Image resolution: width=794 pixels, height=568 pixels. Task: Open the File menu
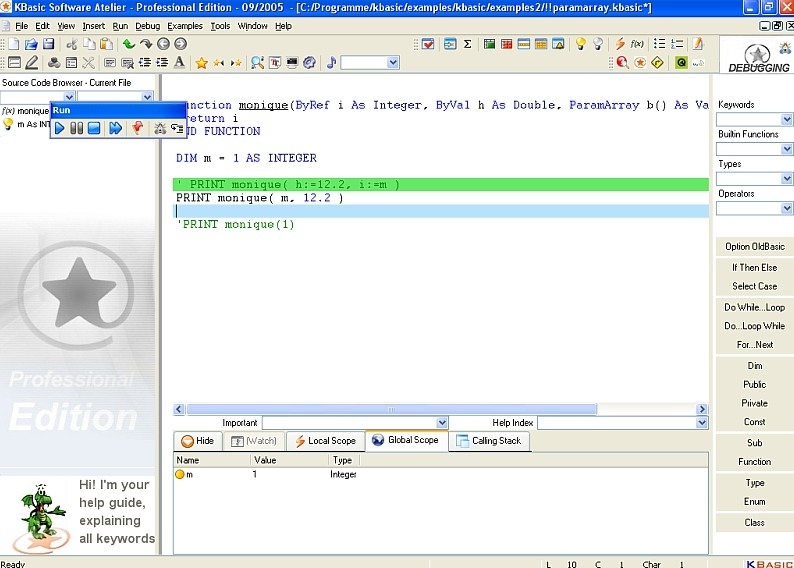(x=21, y=26)
